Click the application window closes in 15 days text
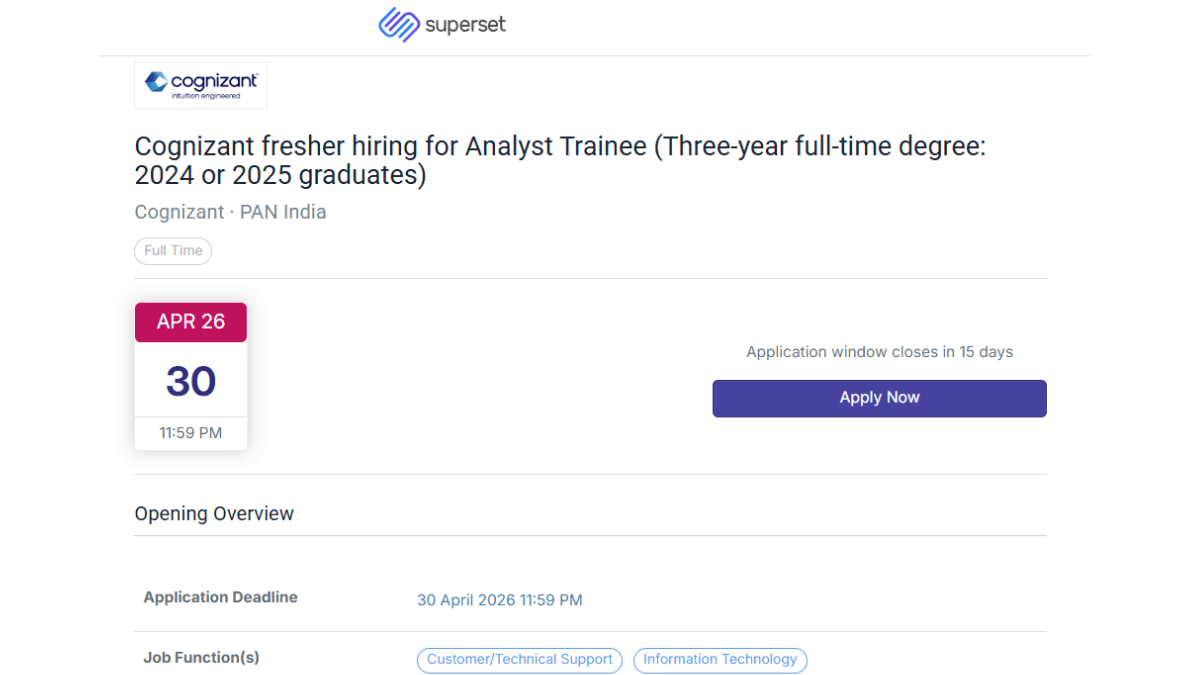The height and width of the screenshot is (675, 1200). (x=879, y=352)
